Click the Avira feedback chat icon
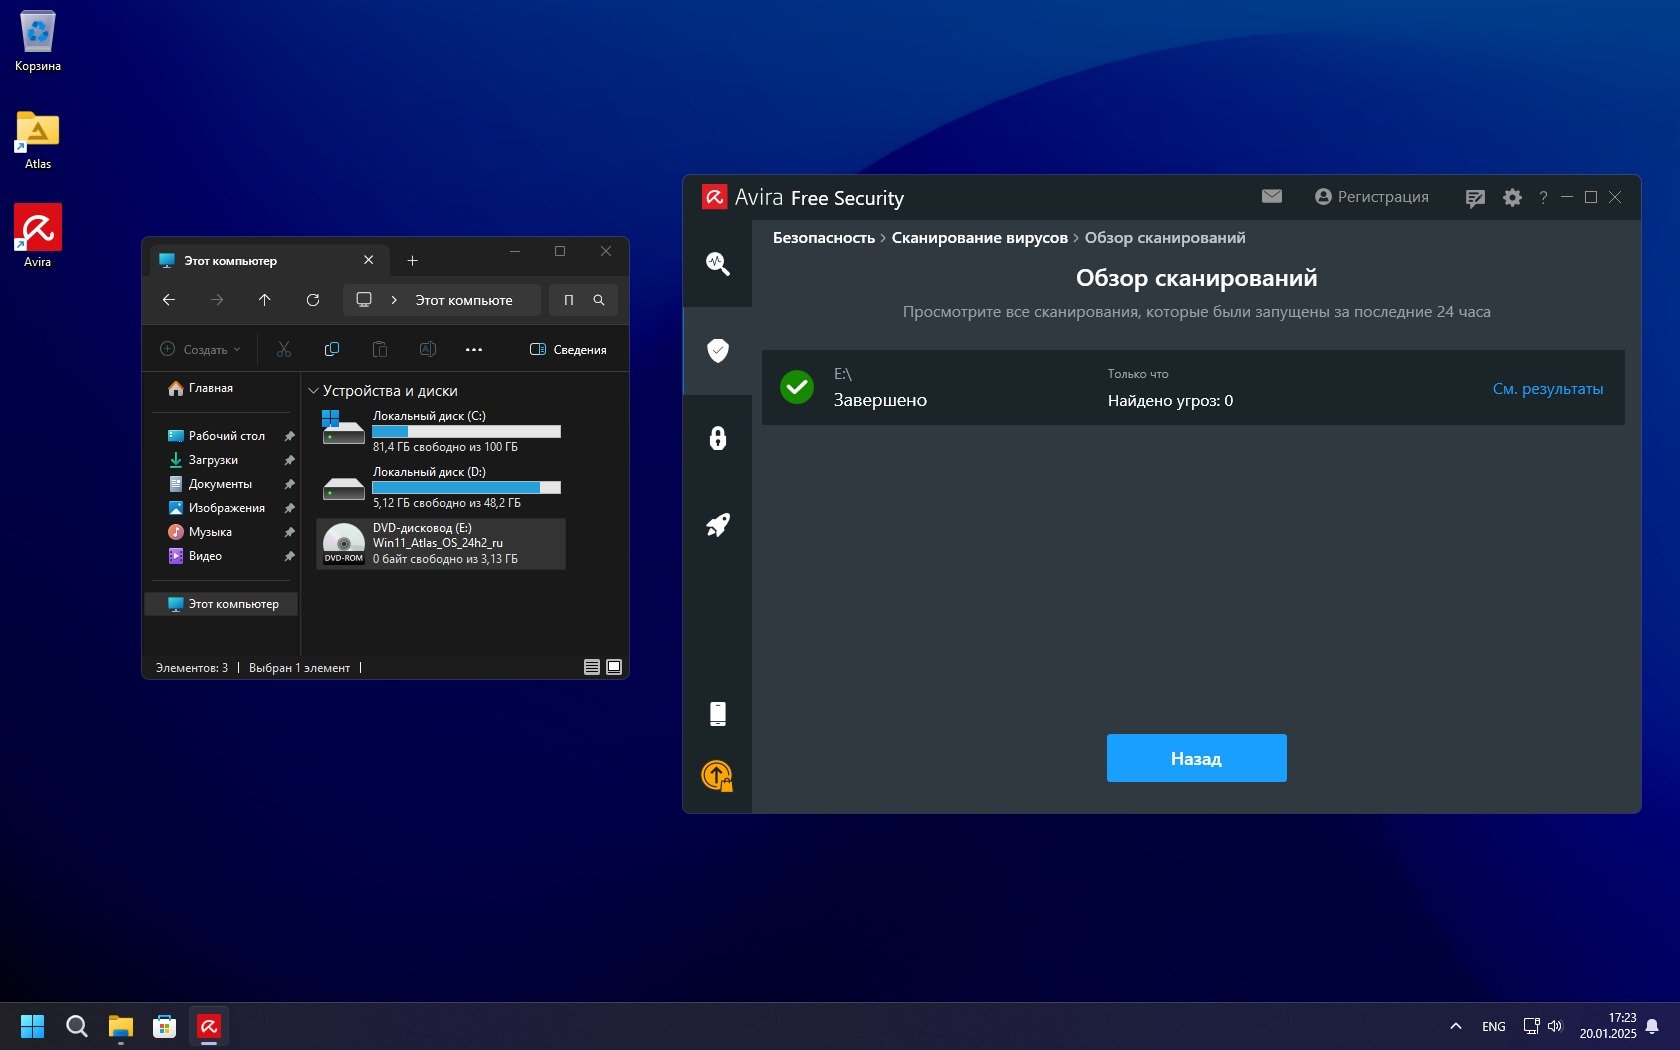 (x=1474, y=198)
